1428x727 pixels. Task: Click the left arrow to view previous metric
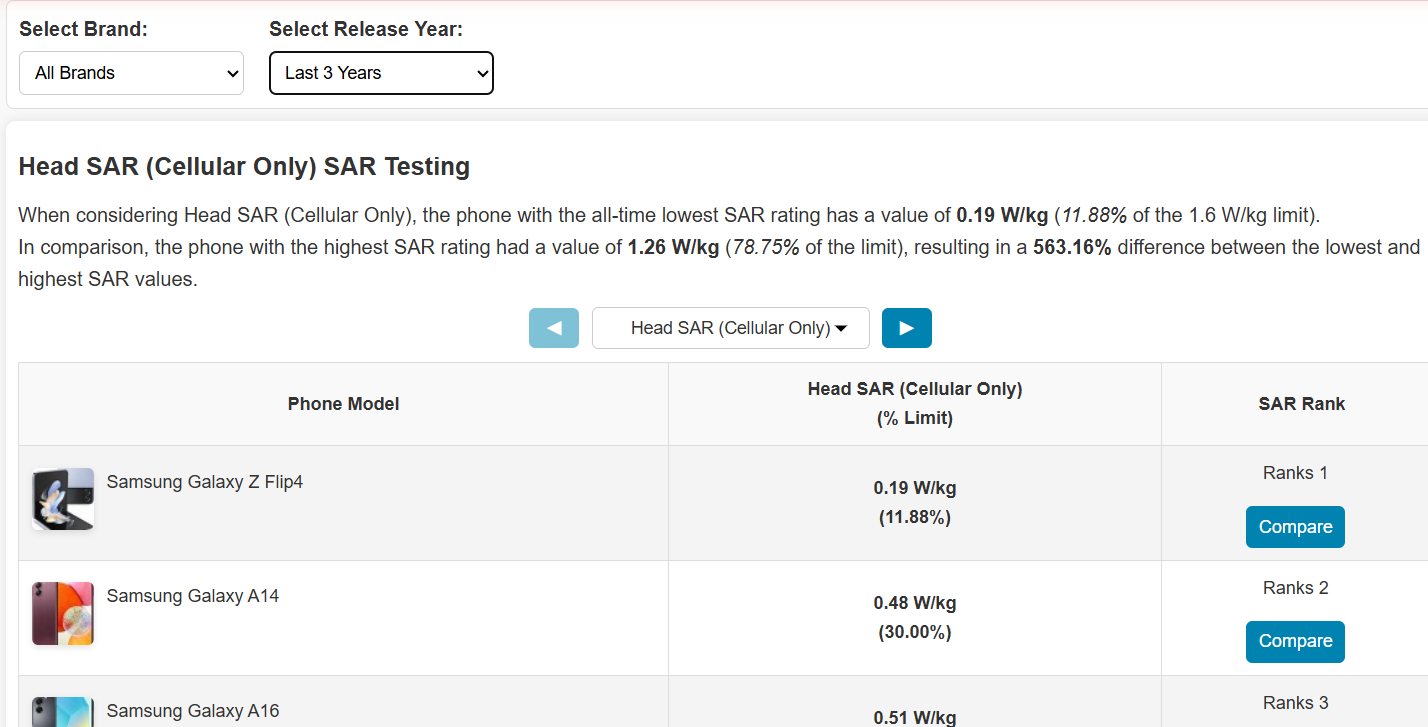[x=553, y=327]
